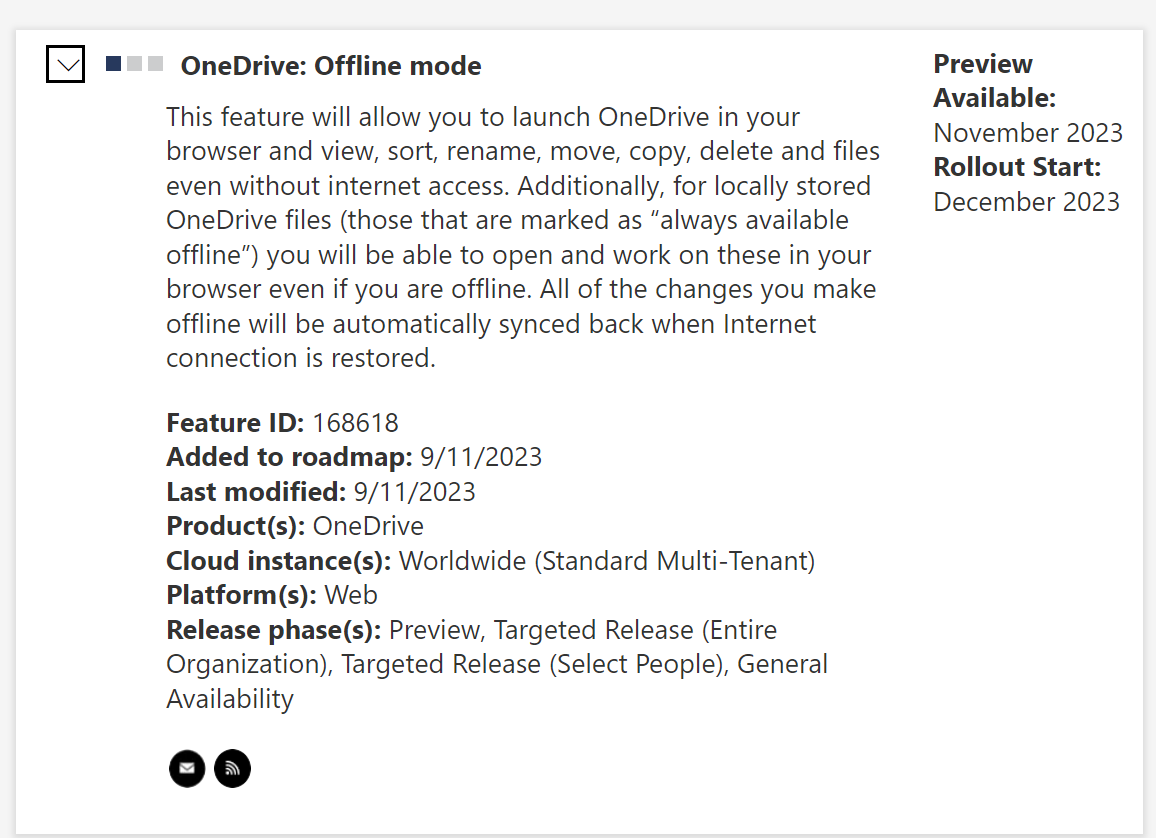This screenshot has width=1156, height=838.
Task: Click the "Added to roadmap" date
Action: tap(481, 458)
